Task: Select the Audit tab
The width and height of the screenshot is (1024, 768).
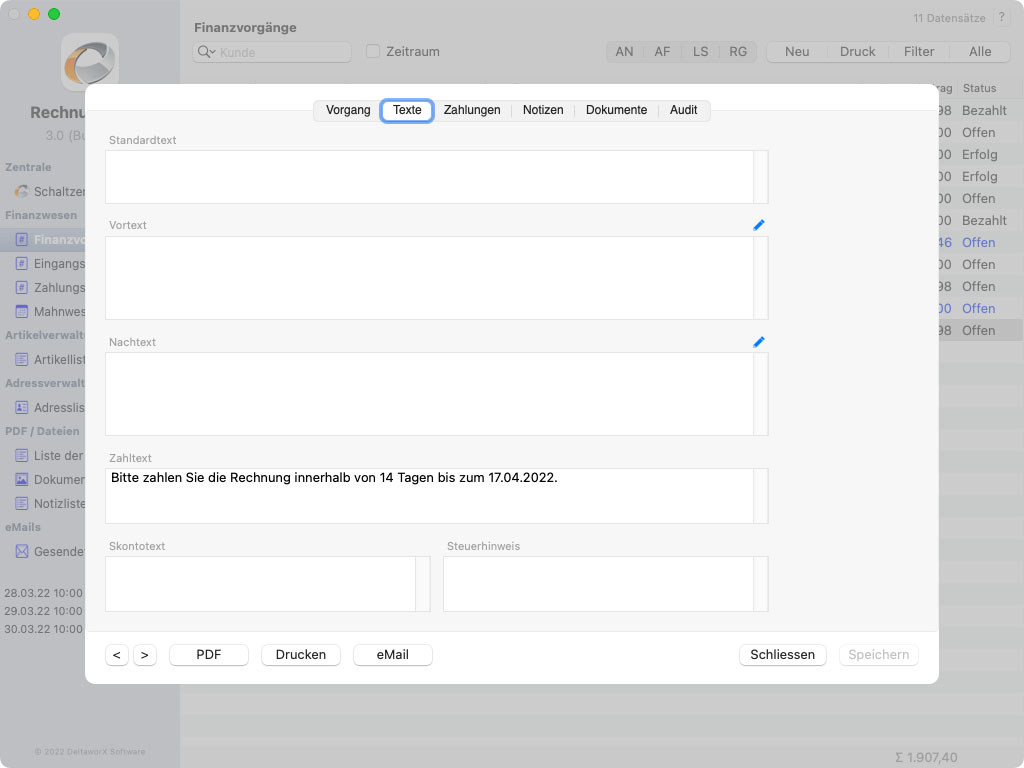Action: click(684, 110)
